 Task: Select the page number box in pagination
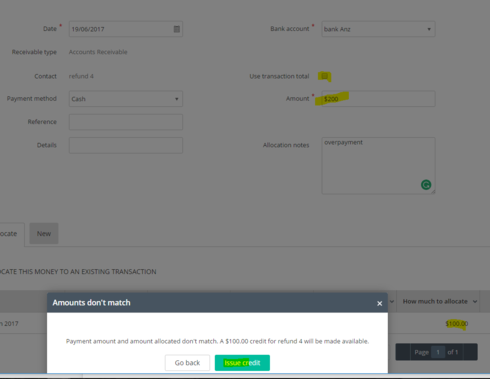438,352
